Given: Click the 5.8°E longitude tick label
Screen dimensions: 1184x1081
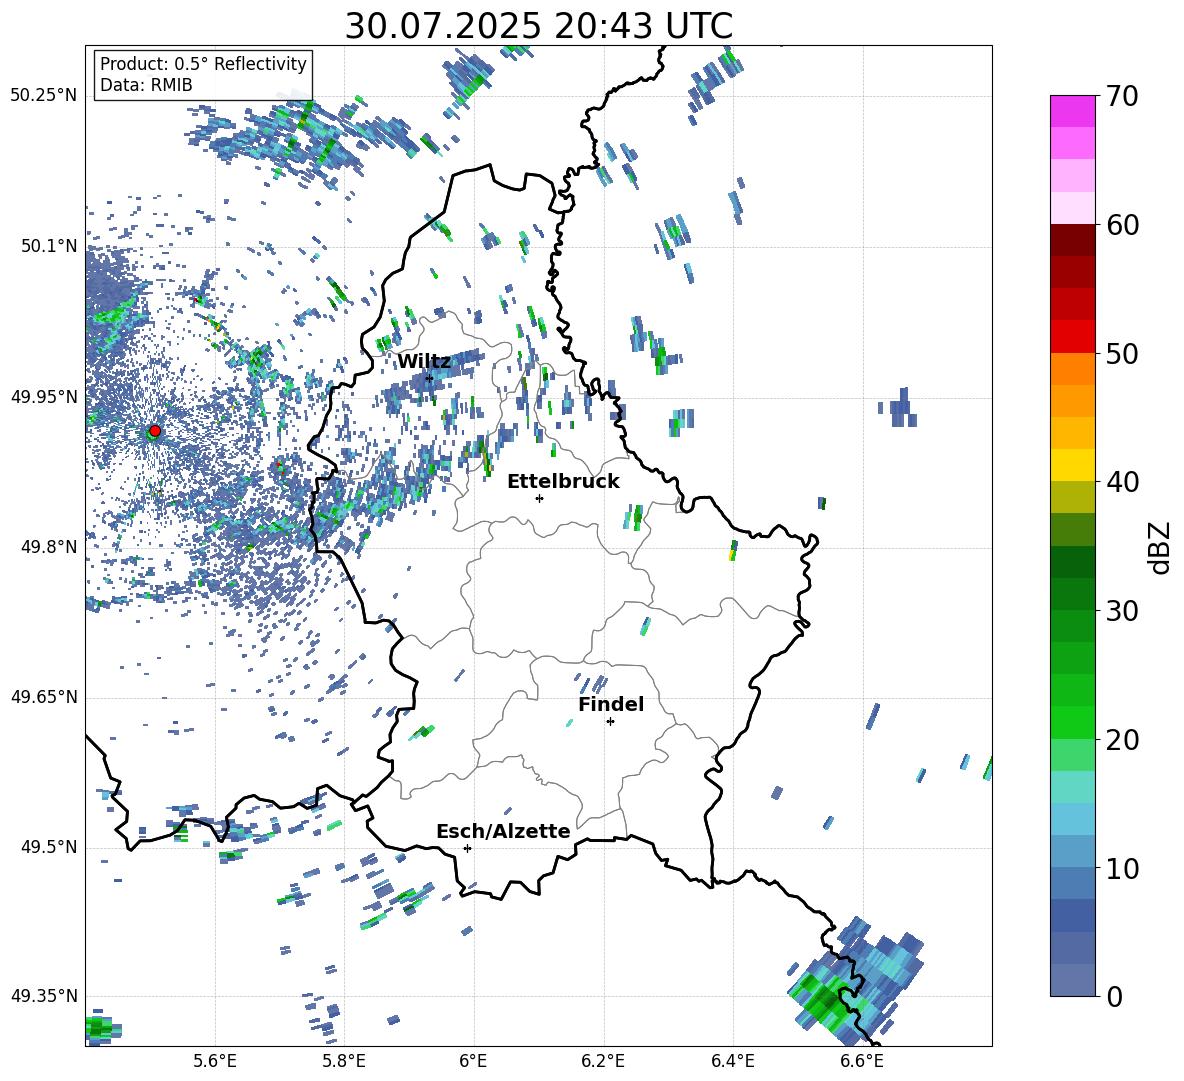Looking at the screenshot, I should click(344, 1061).
